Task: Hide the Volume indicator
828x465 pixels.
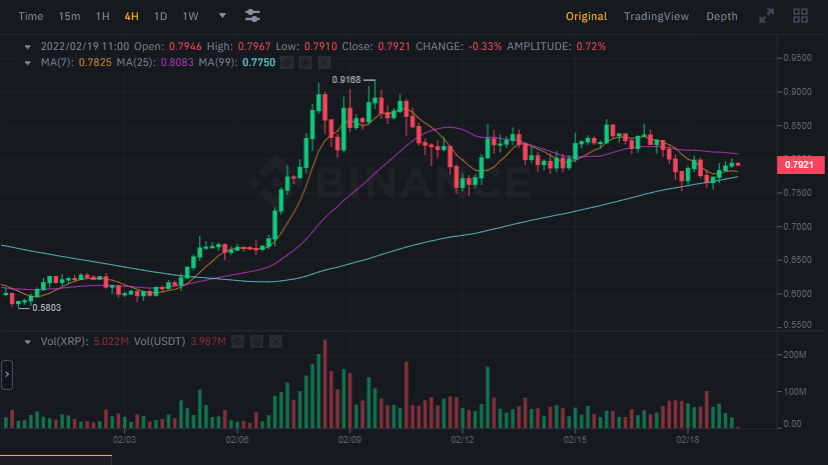Action: coord(239,342)
